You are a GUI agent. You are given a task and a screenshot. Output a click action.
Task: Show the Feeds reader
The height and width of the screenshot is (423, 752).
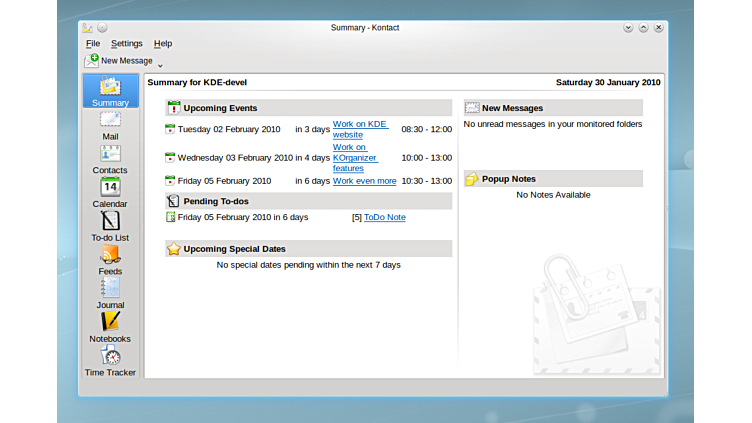[x=110, y=260]
